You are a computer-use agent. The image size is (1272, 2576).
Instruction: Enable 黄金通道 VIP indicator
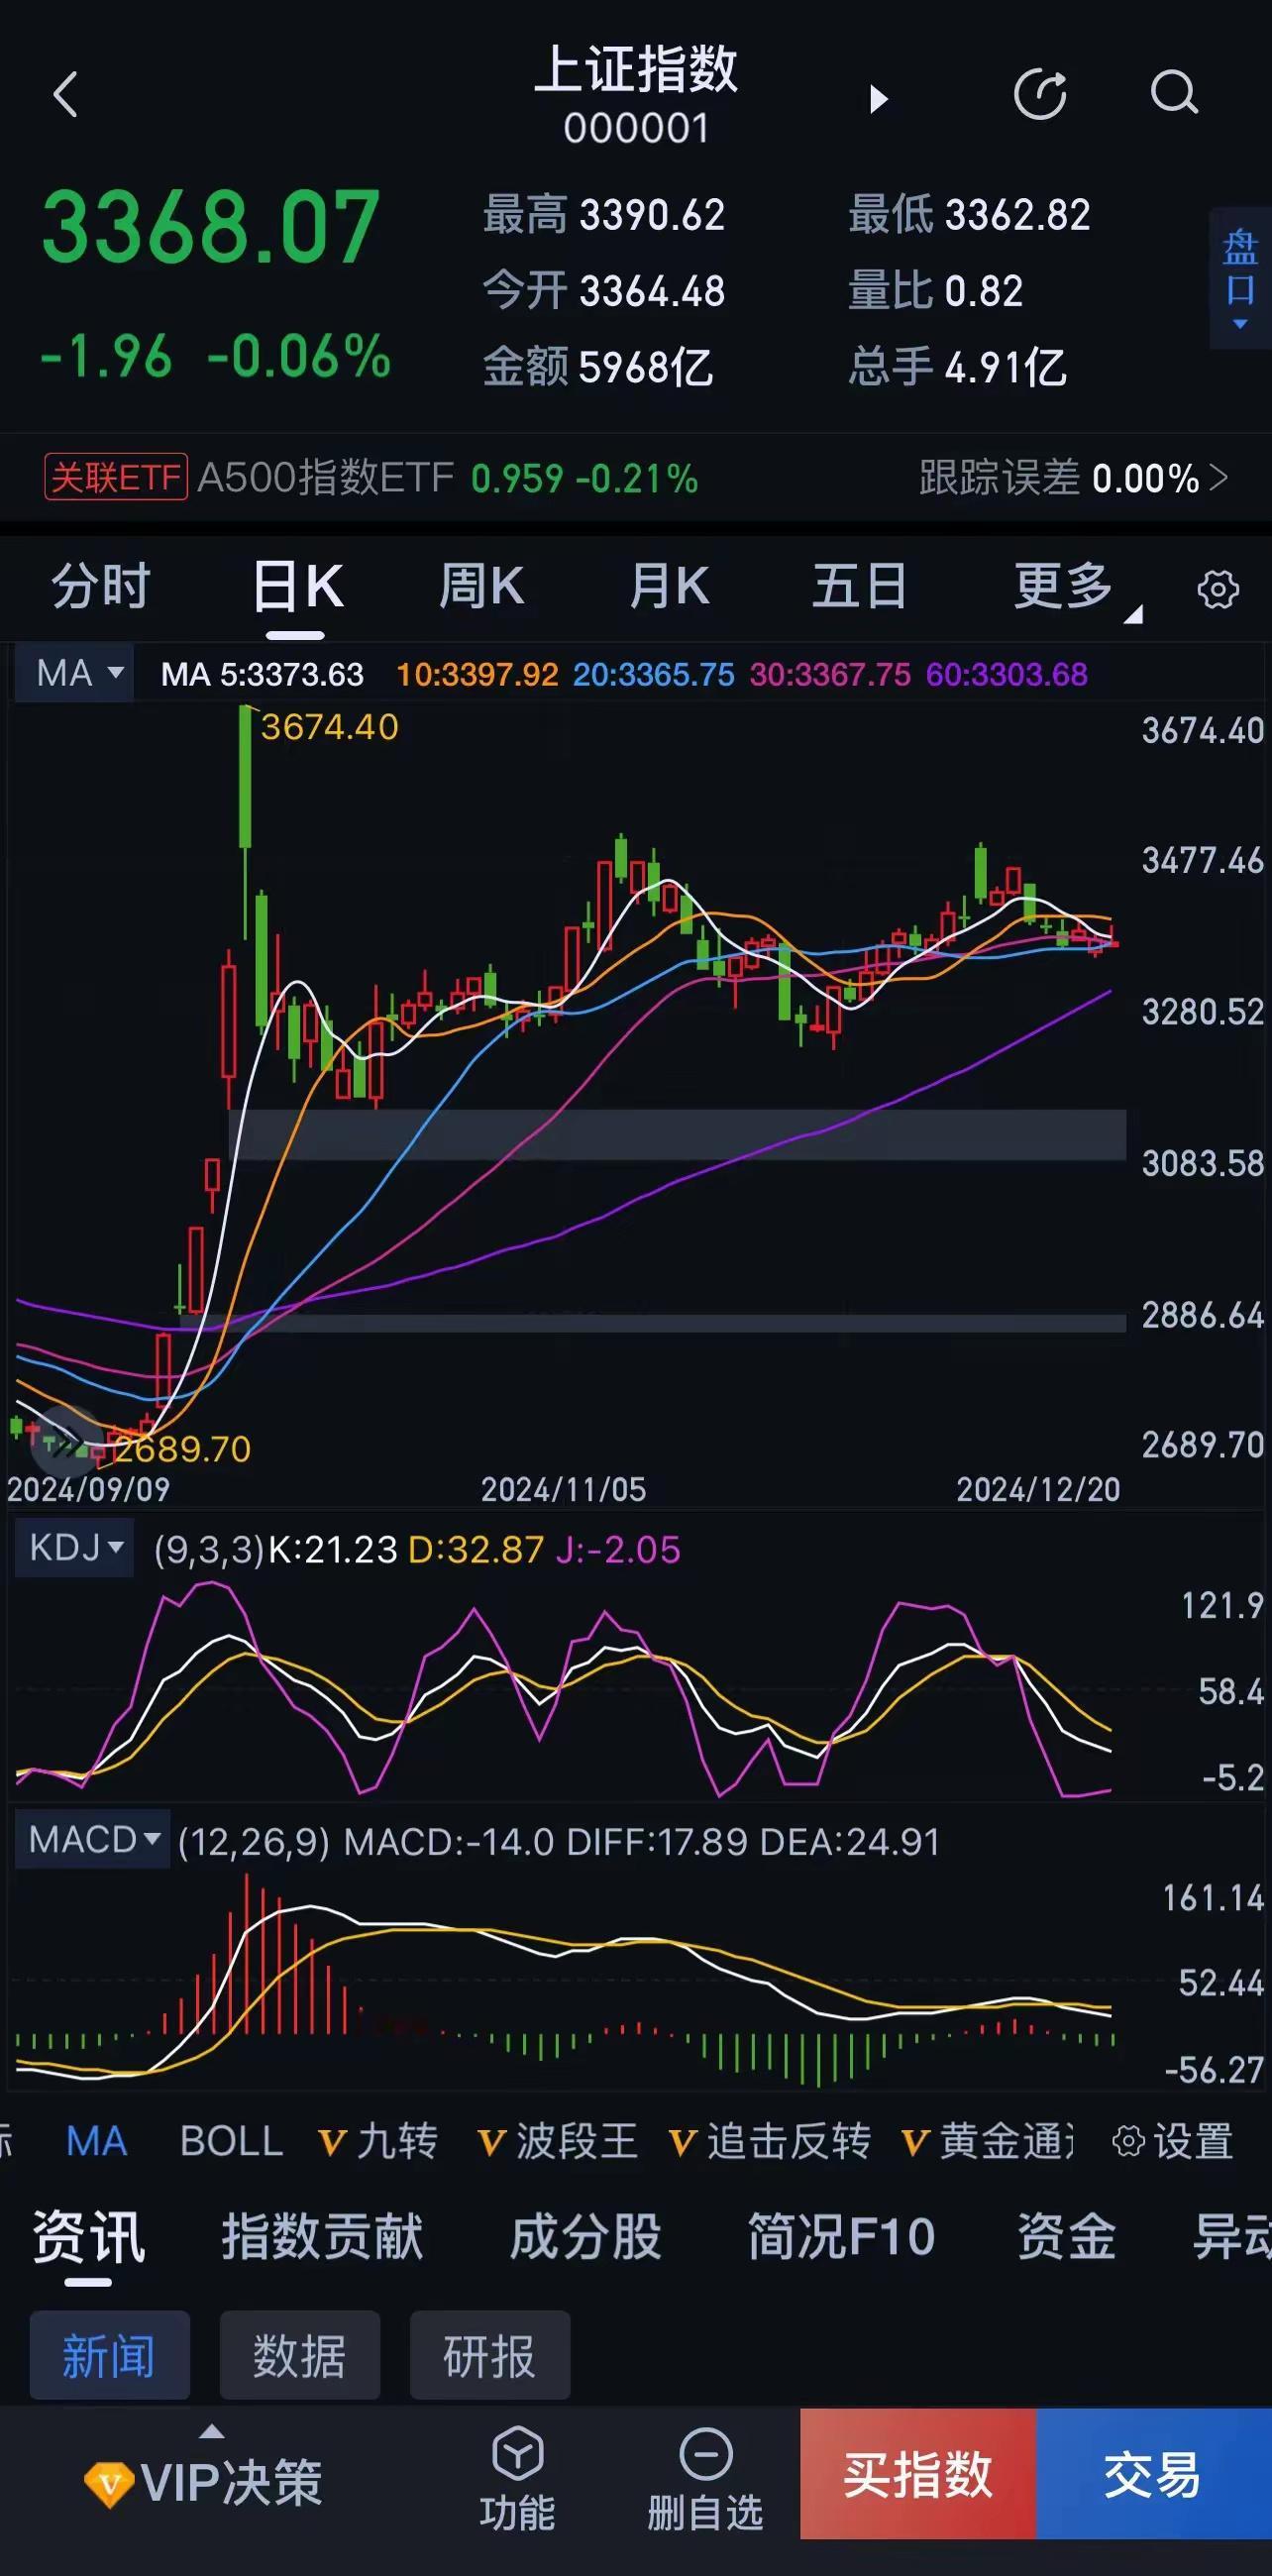coord(988,2141)
